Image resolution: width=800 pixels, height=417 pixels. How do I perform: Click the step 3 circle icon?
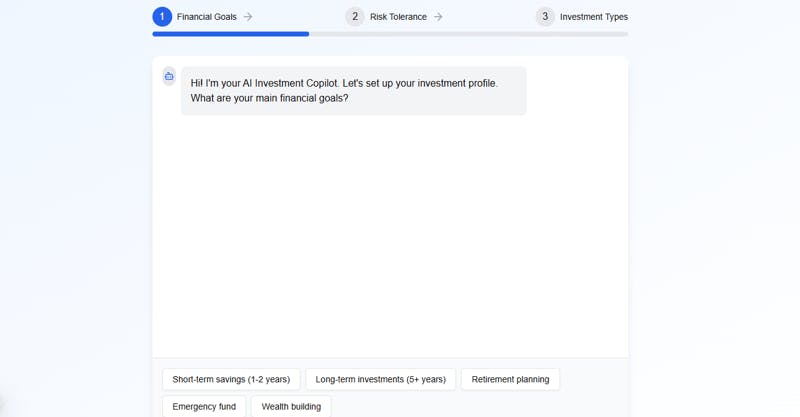tap(545, 17)
